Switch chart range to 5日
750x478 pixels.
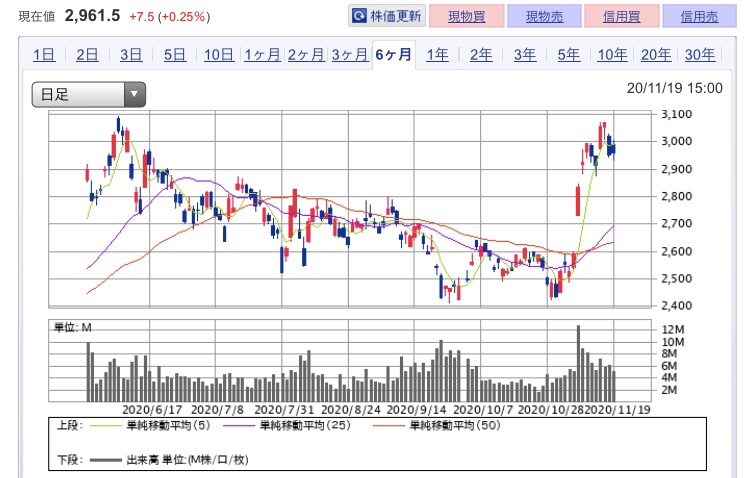coord(175,55)
